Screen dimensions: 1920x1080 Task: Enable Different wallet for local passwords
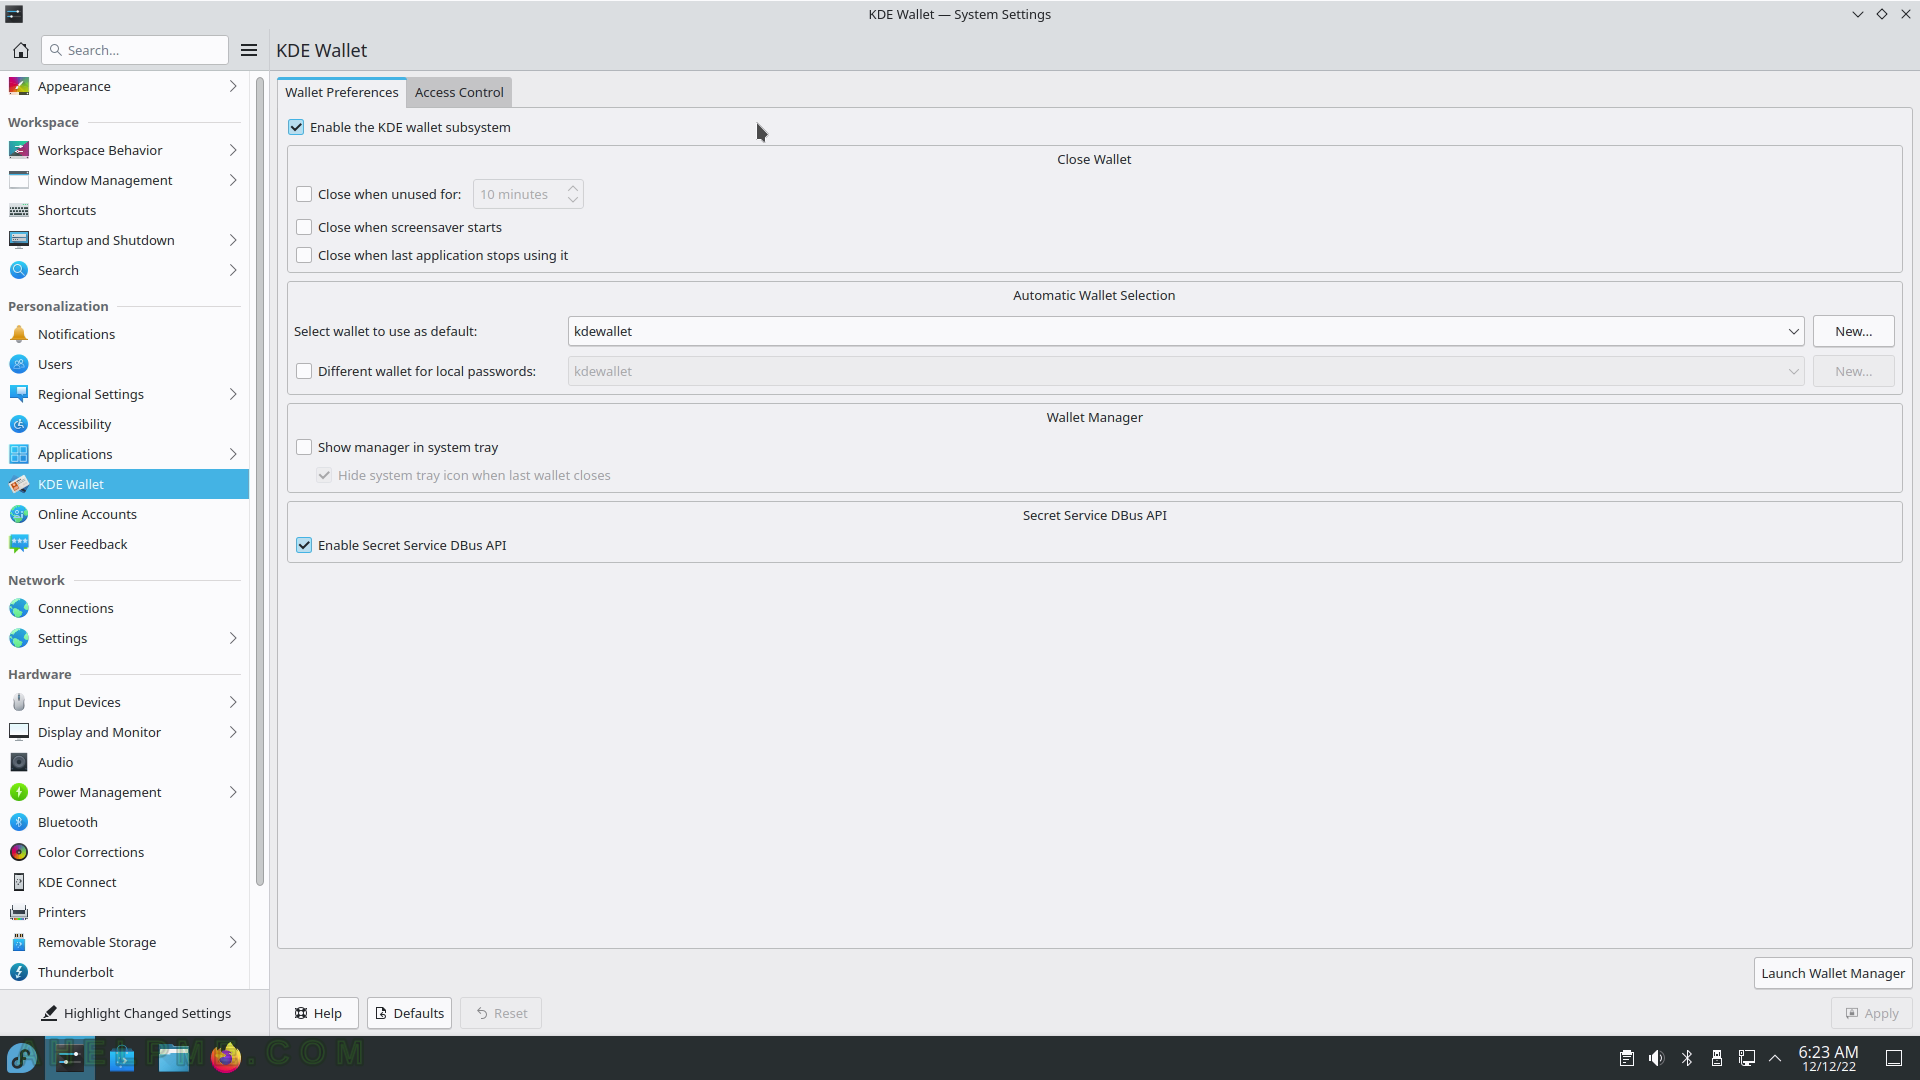tap(304, 371)
